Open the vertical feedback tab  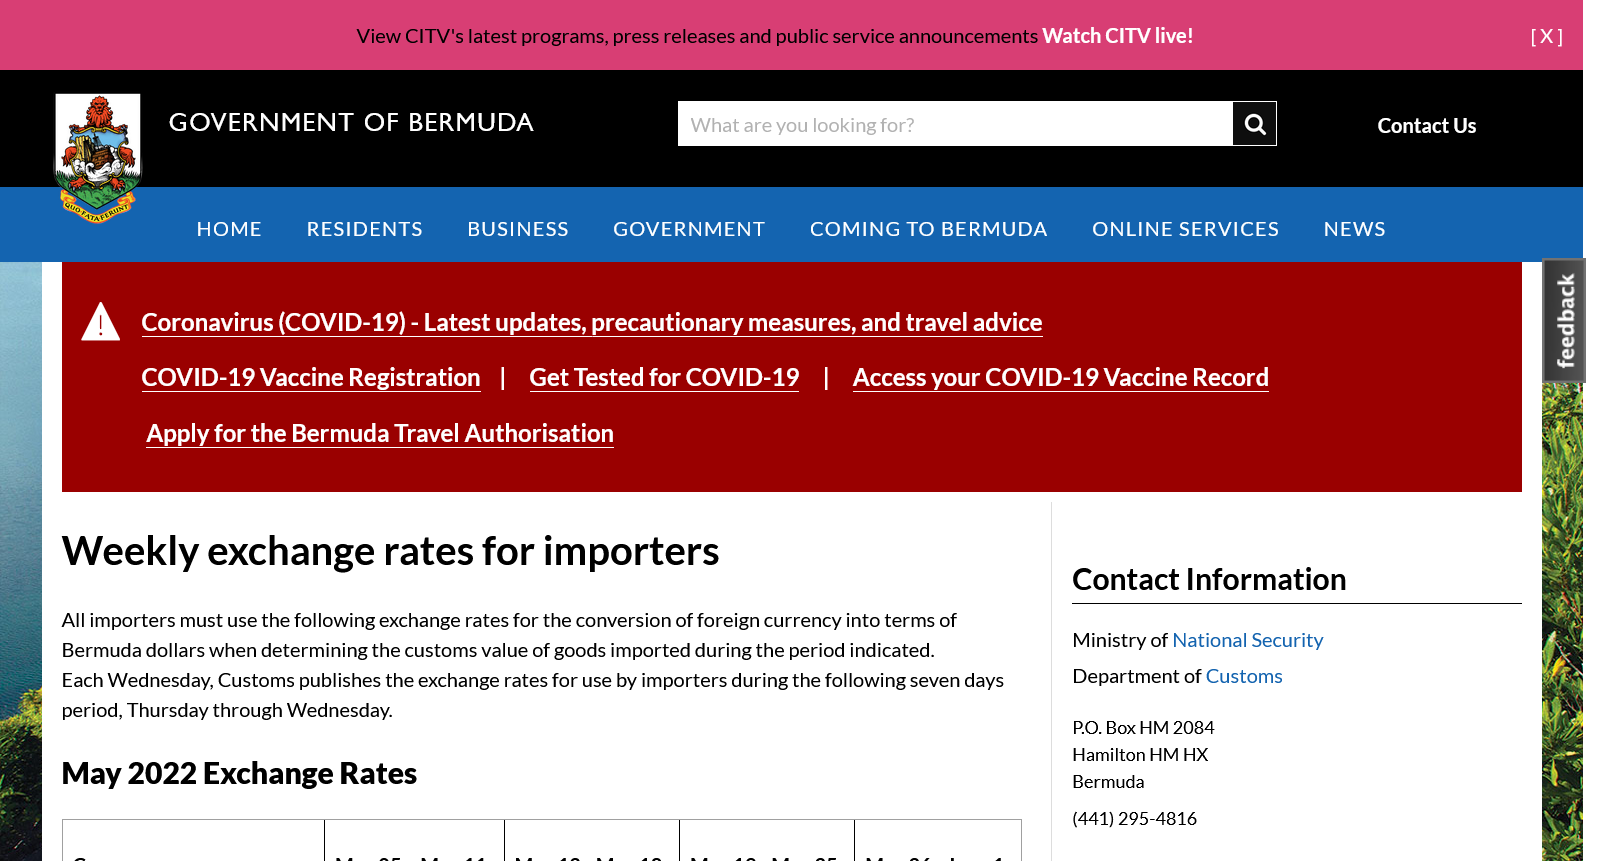tap(1564, 321)
